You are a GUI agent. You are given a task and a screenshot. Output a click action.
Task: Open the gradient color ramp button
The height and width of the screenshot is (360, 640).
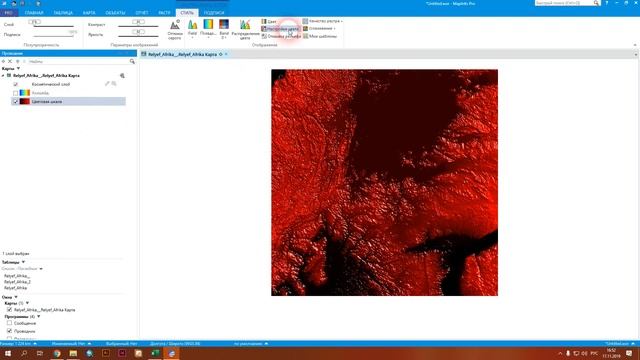(x=208, y=29)
